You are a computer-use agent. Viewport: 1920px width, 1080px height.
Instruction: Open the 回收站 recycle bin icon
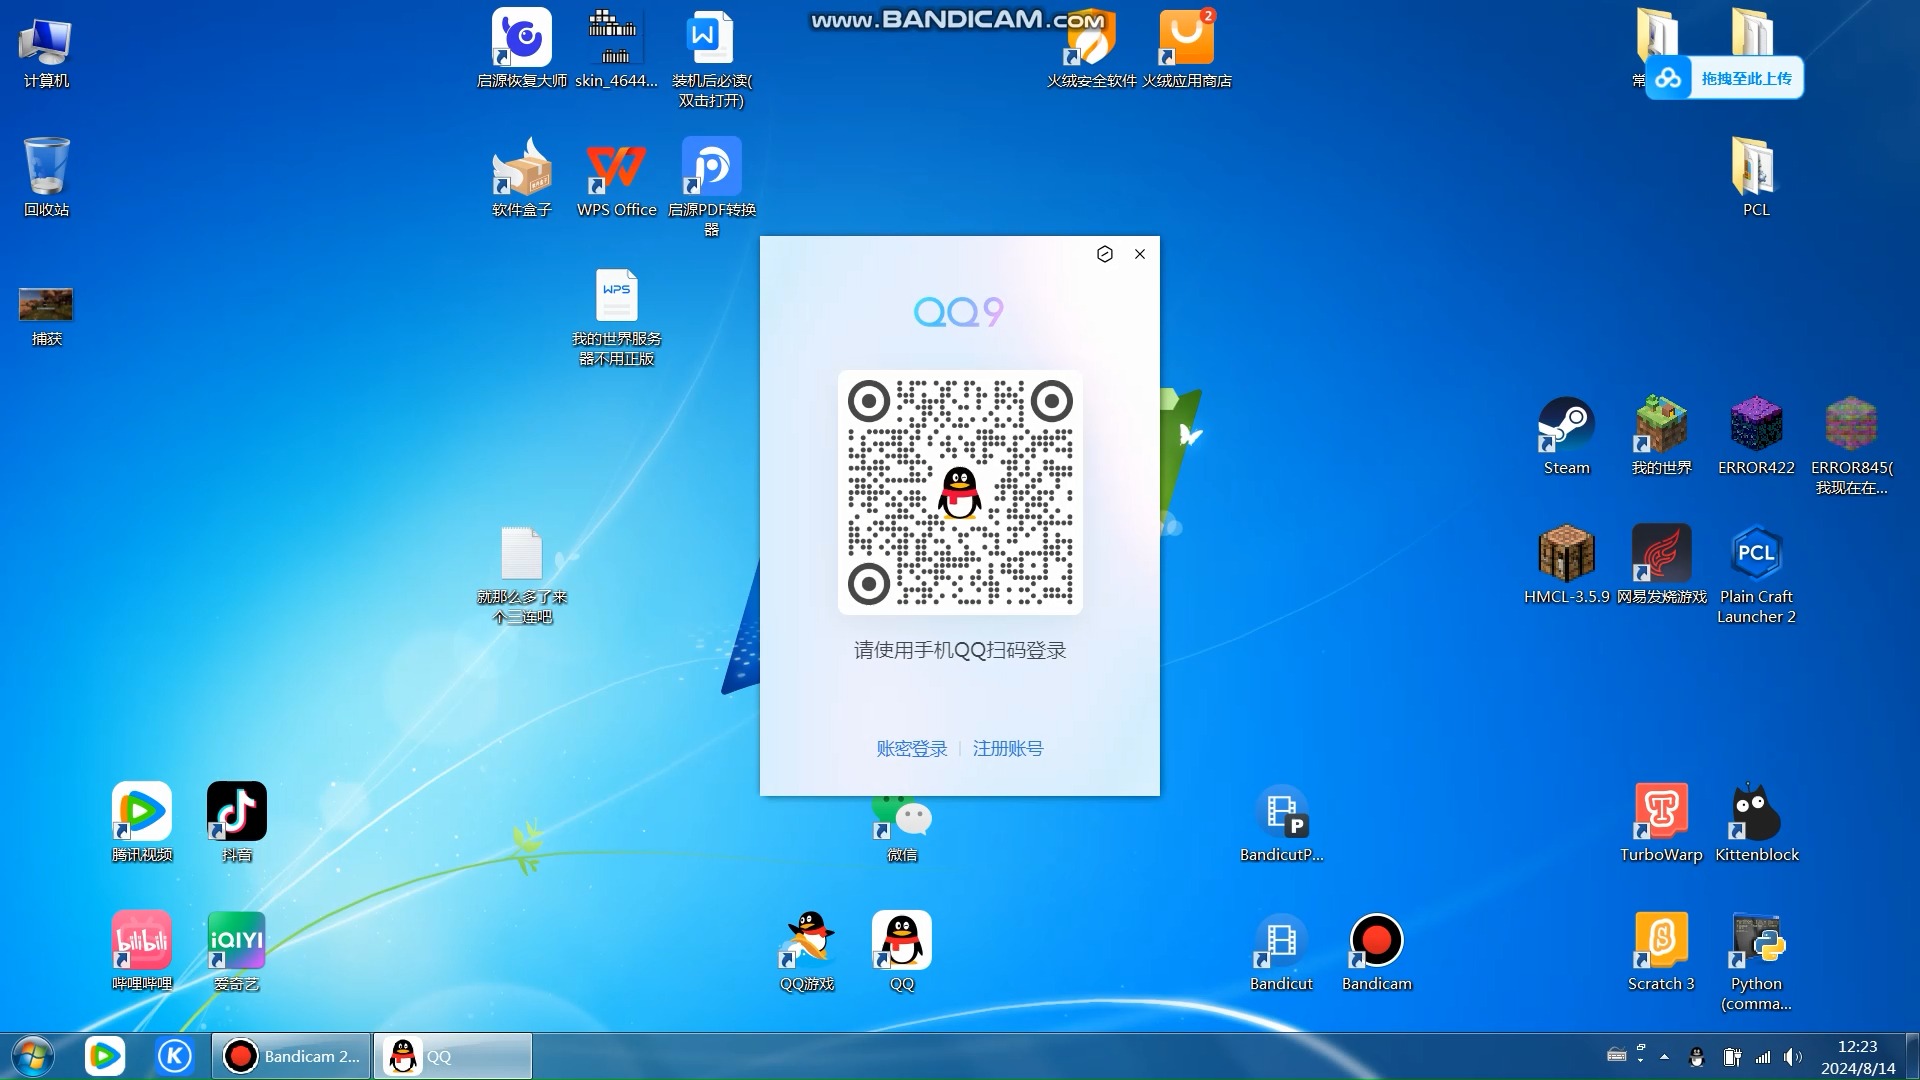[x=46, y=178]
